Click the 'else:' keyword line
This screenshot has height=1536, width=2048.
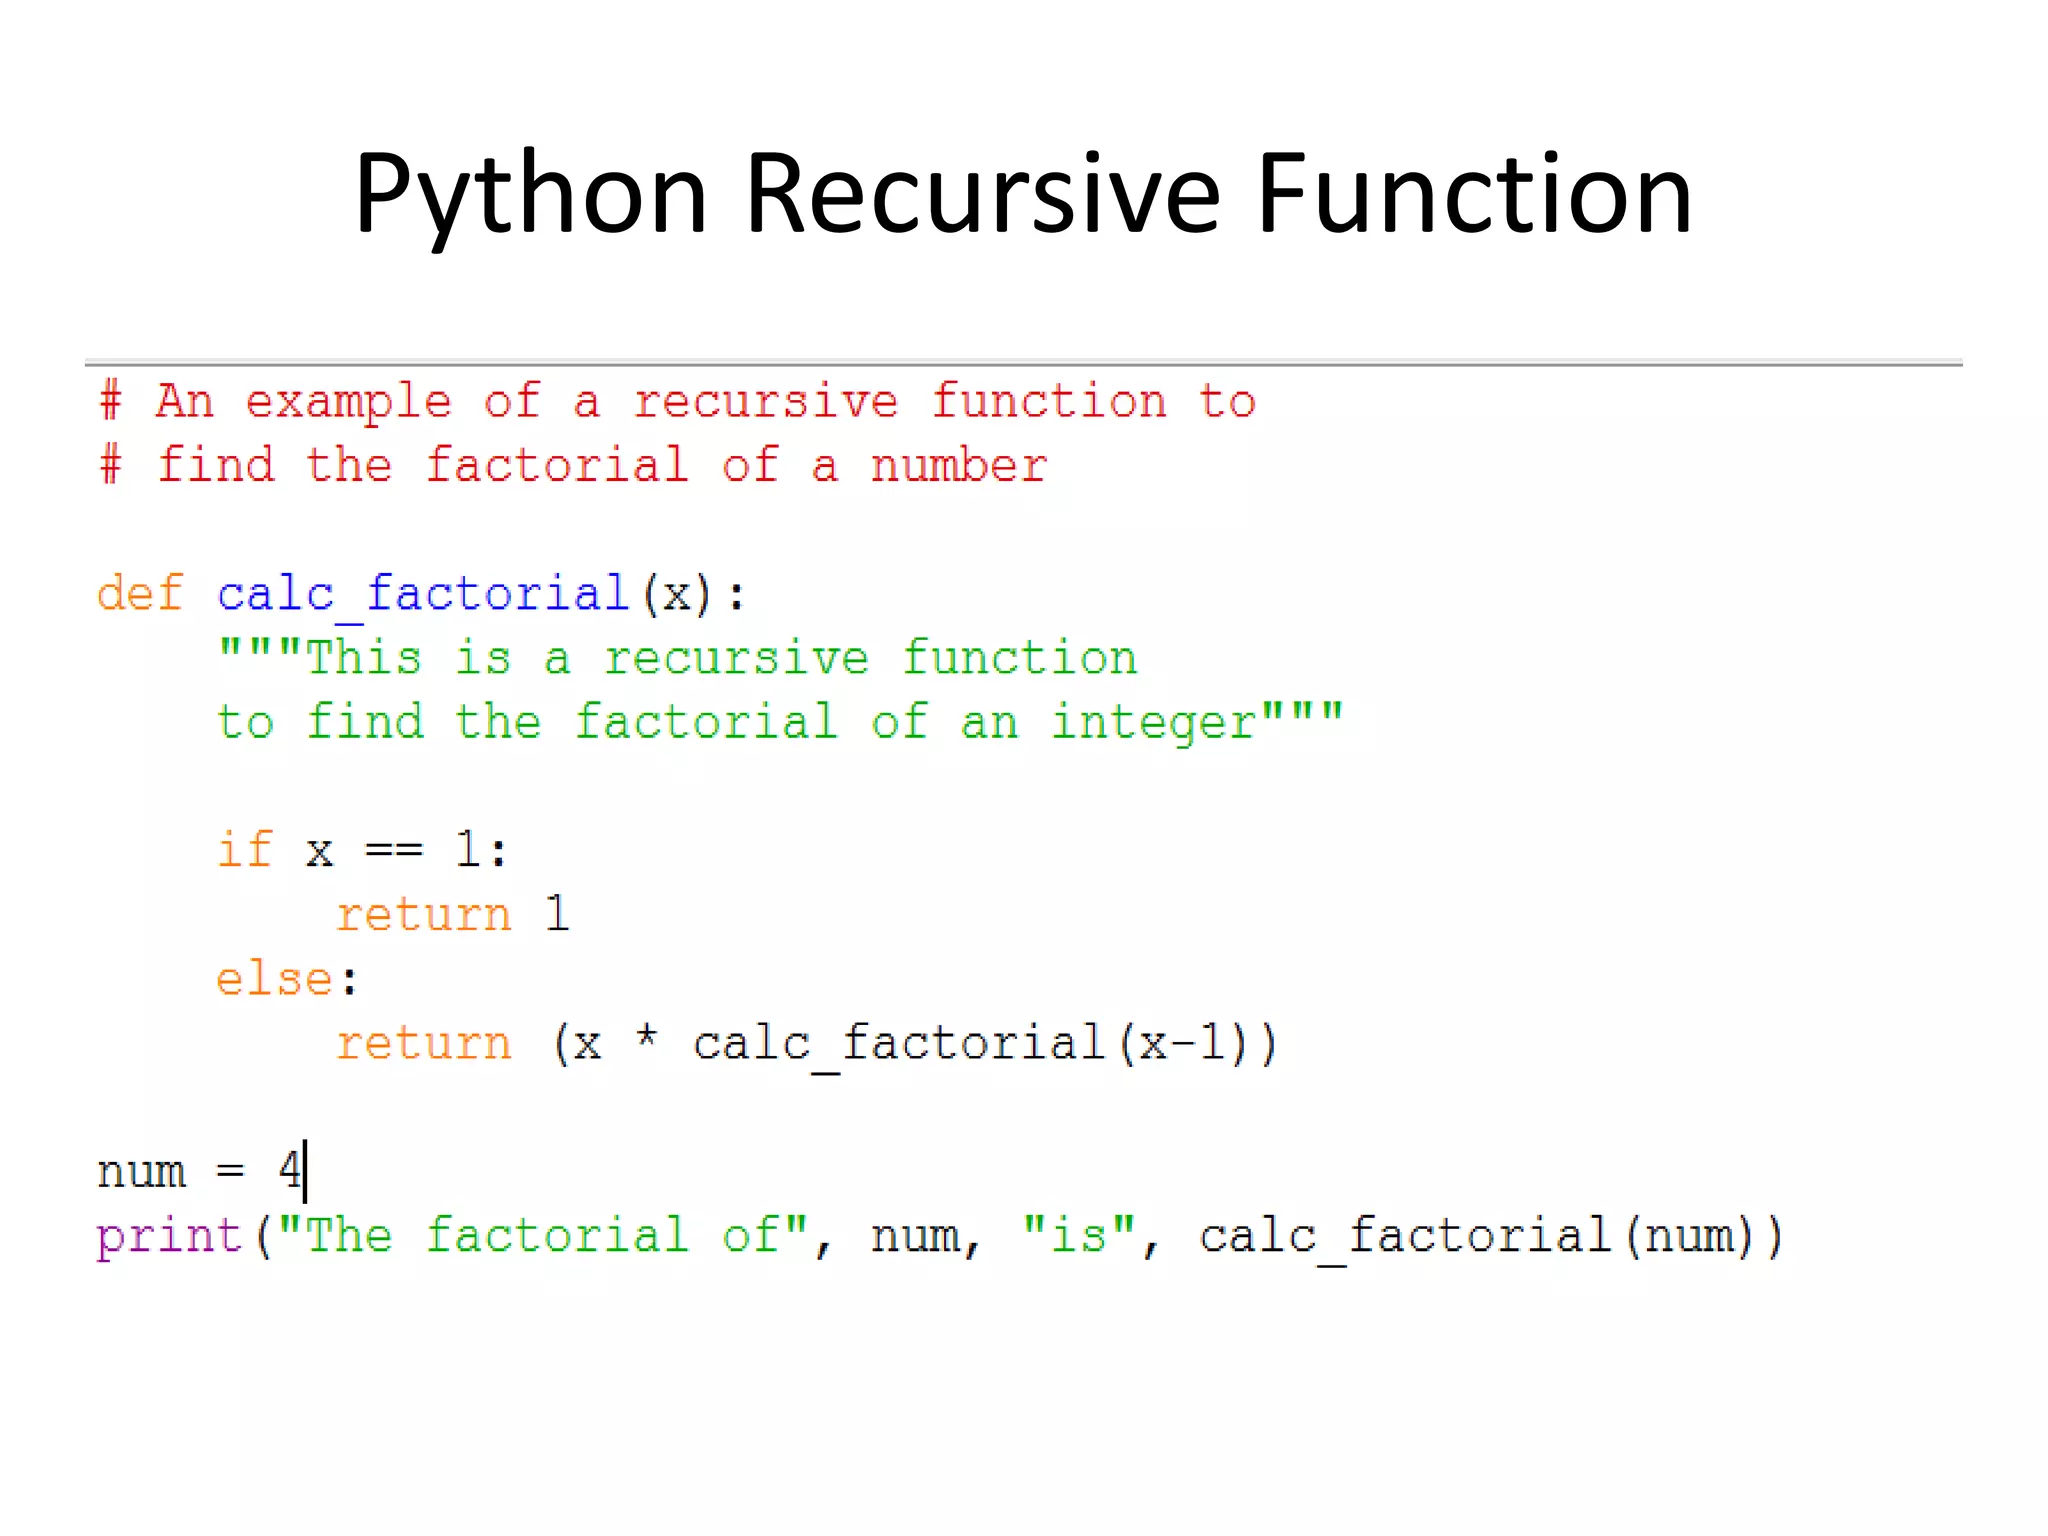click(x=287, y=978)
